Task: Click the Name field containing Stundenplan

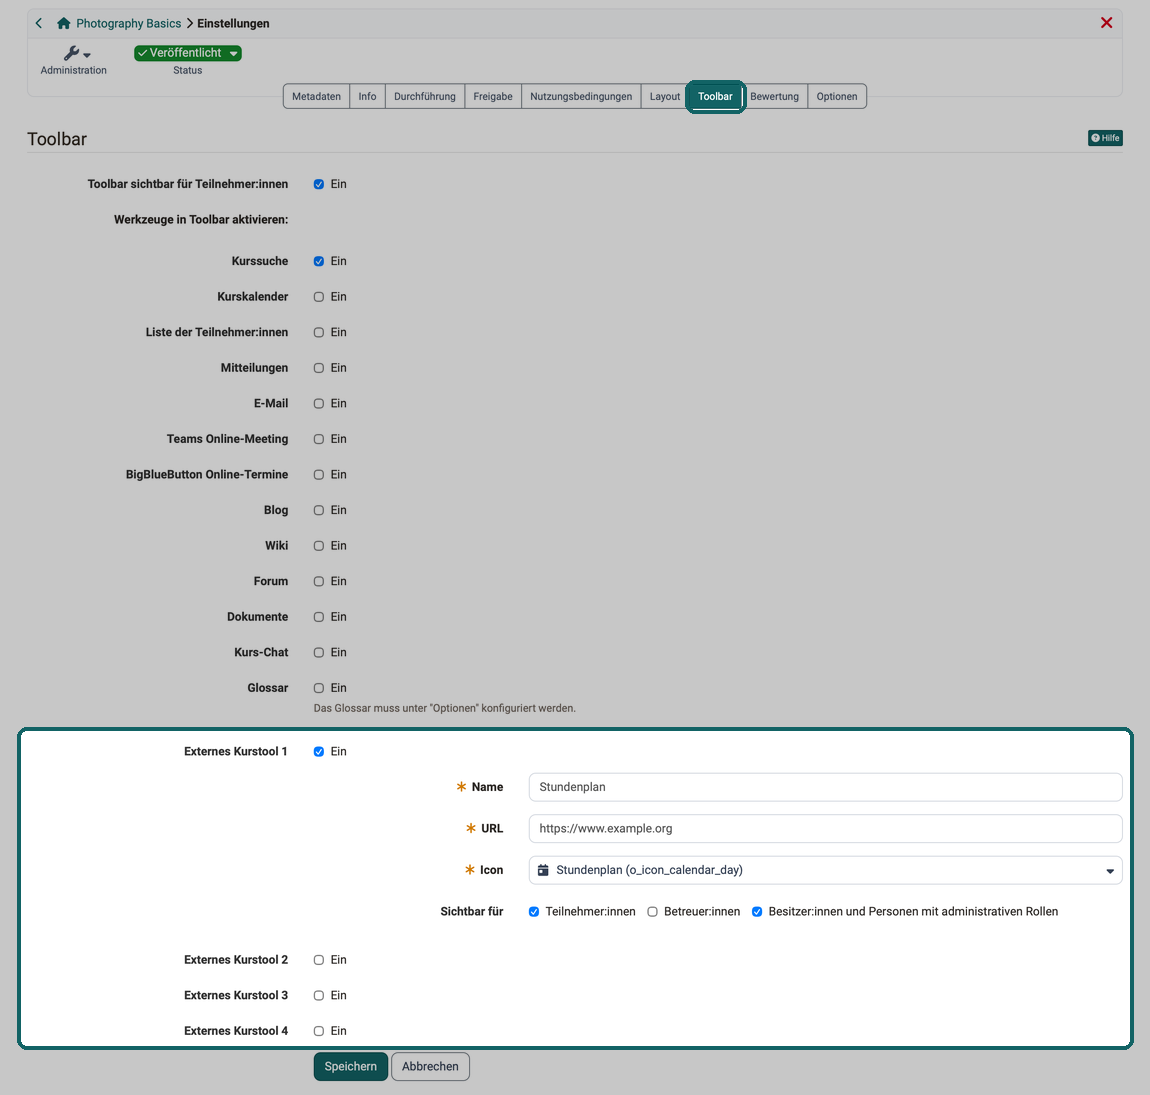Action: point(825,787)
